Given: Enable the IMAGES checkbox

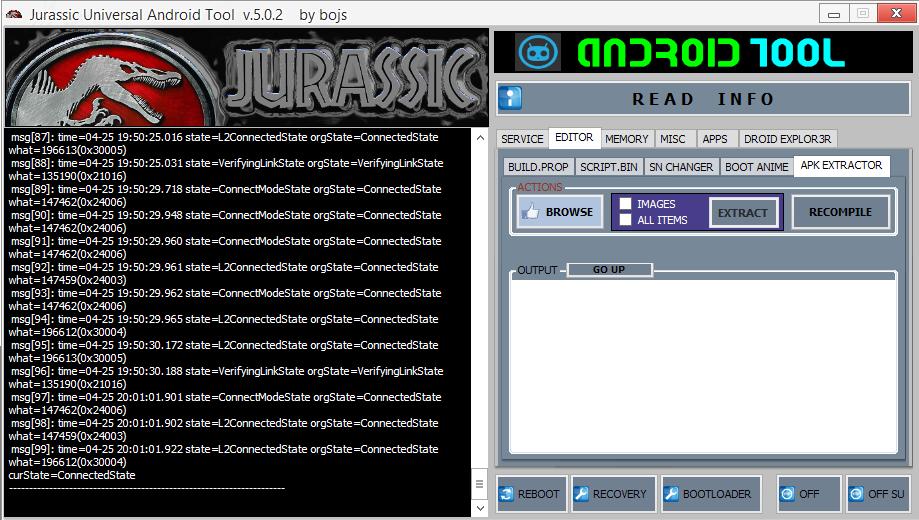Looking at the screenshot, I should (x=625, y=204).
